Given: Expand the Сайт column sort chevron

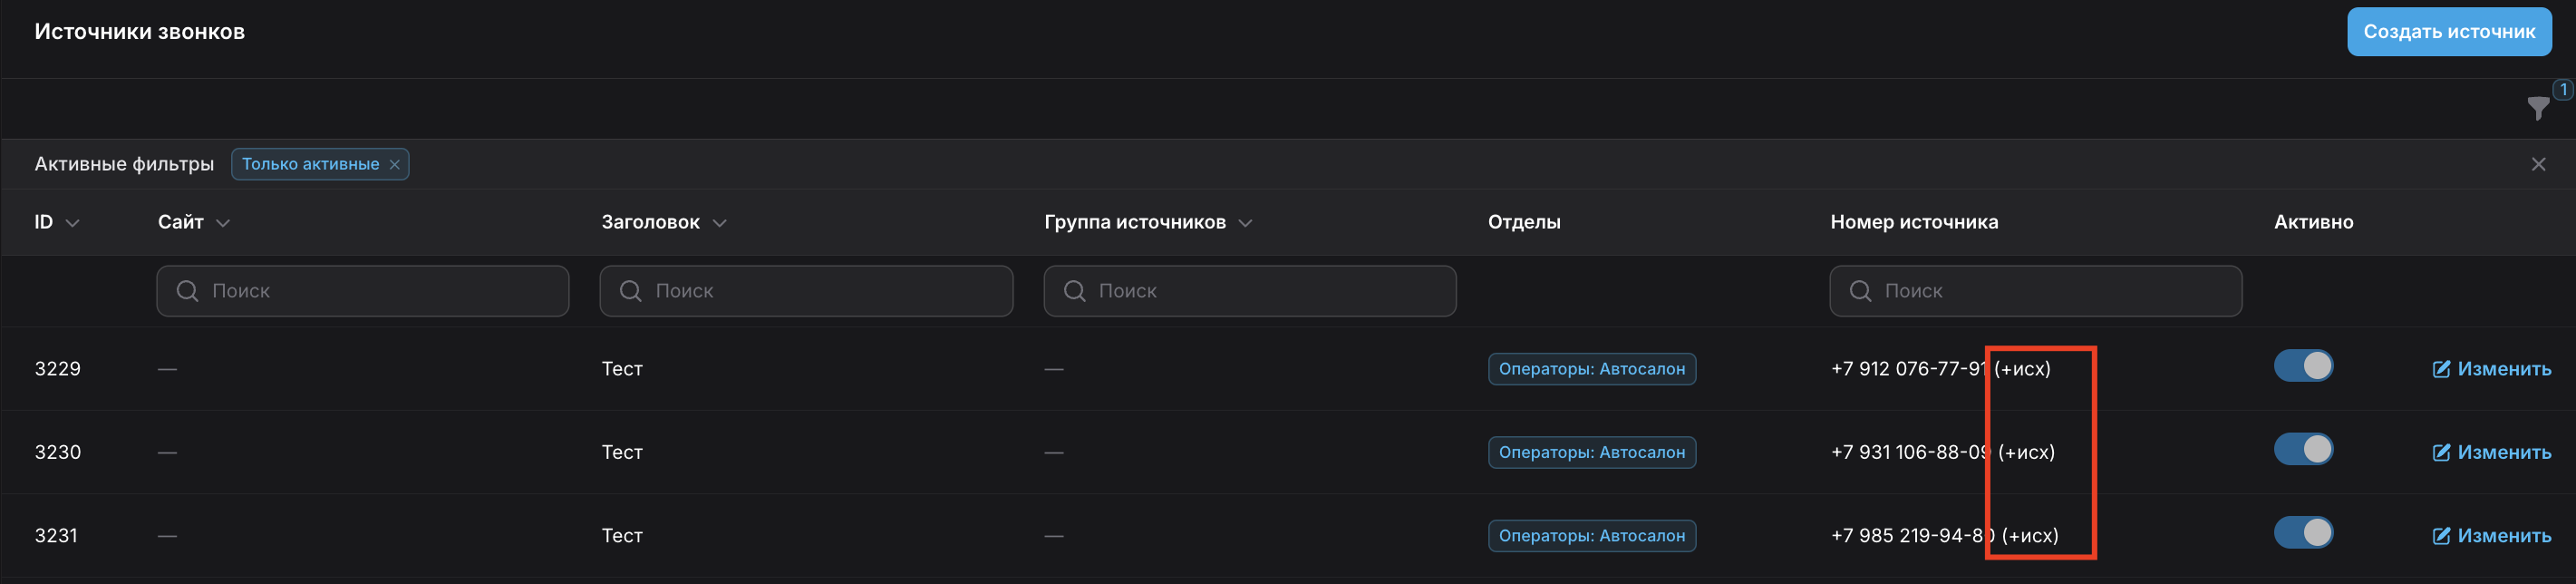Looking at the screenshot, I should (223, 223).
